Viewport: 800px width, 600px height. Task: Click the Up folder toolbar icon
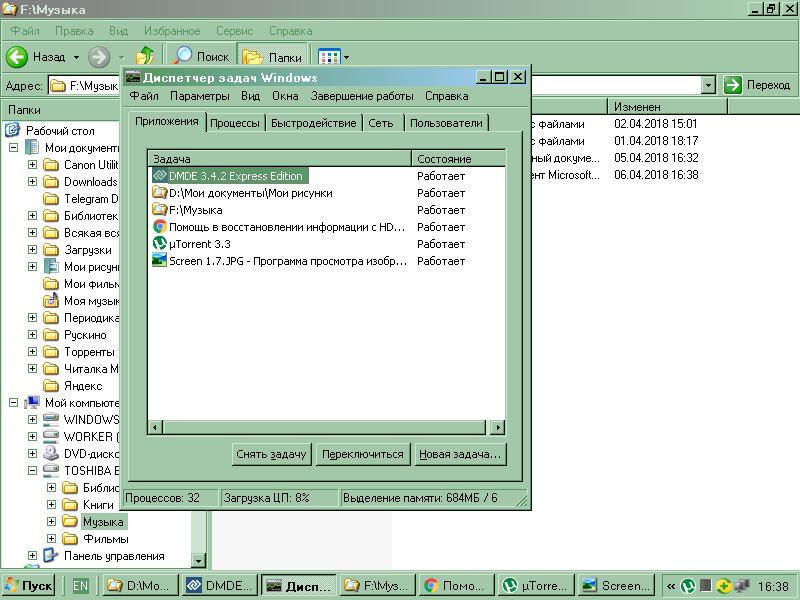point(146,57)
